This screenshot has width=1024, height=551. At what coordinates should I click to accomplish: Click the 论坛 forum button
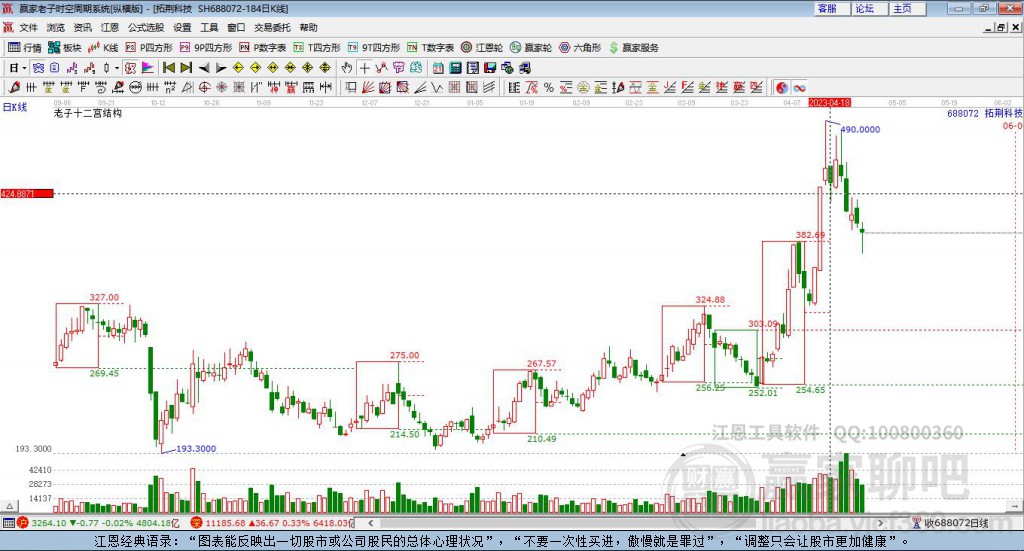click(x=870, y=8)
